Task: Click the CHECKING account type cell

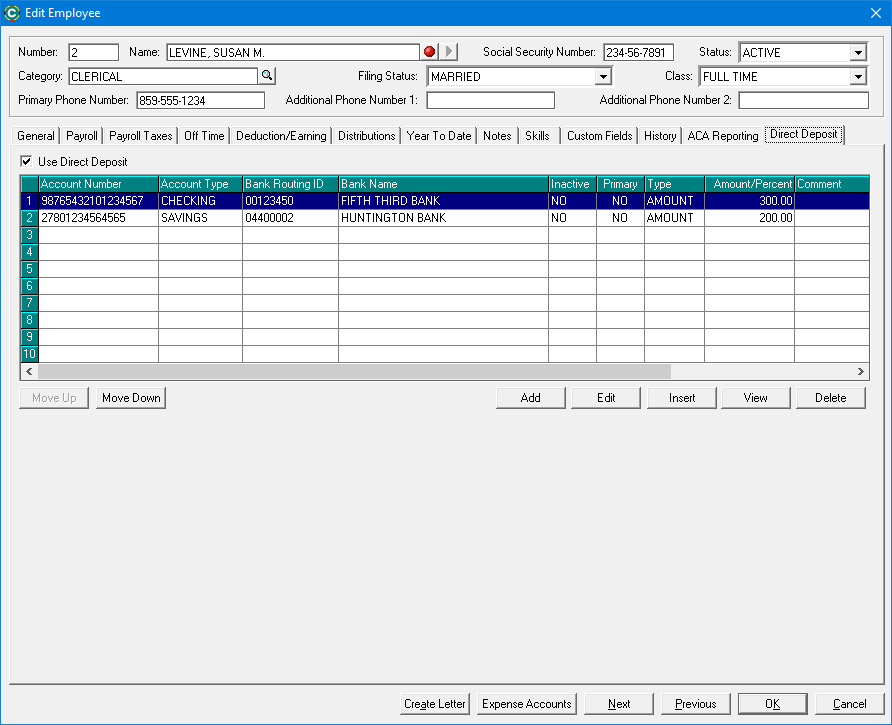Action: pyautogui.click(x=200, y=201)
